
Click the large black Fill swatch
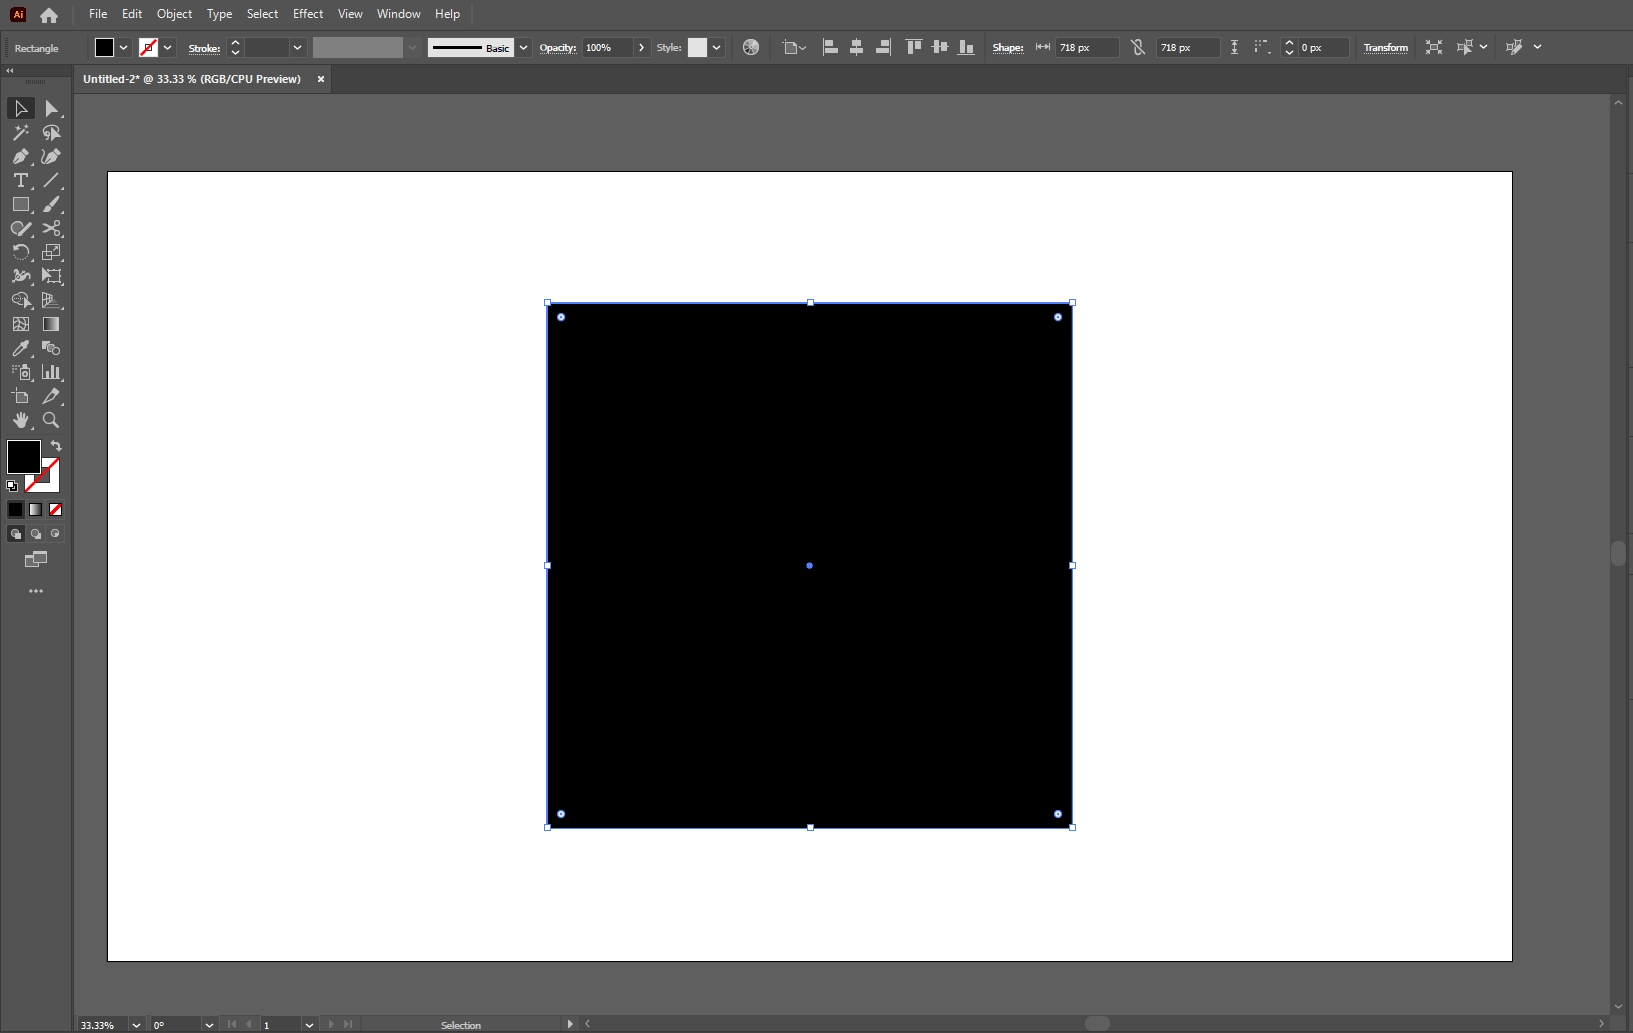pos(23,457)
